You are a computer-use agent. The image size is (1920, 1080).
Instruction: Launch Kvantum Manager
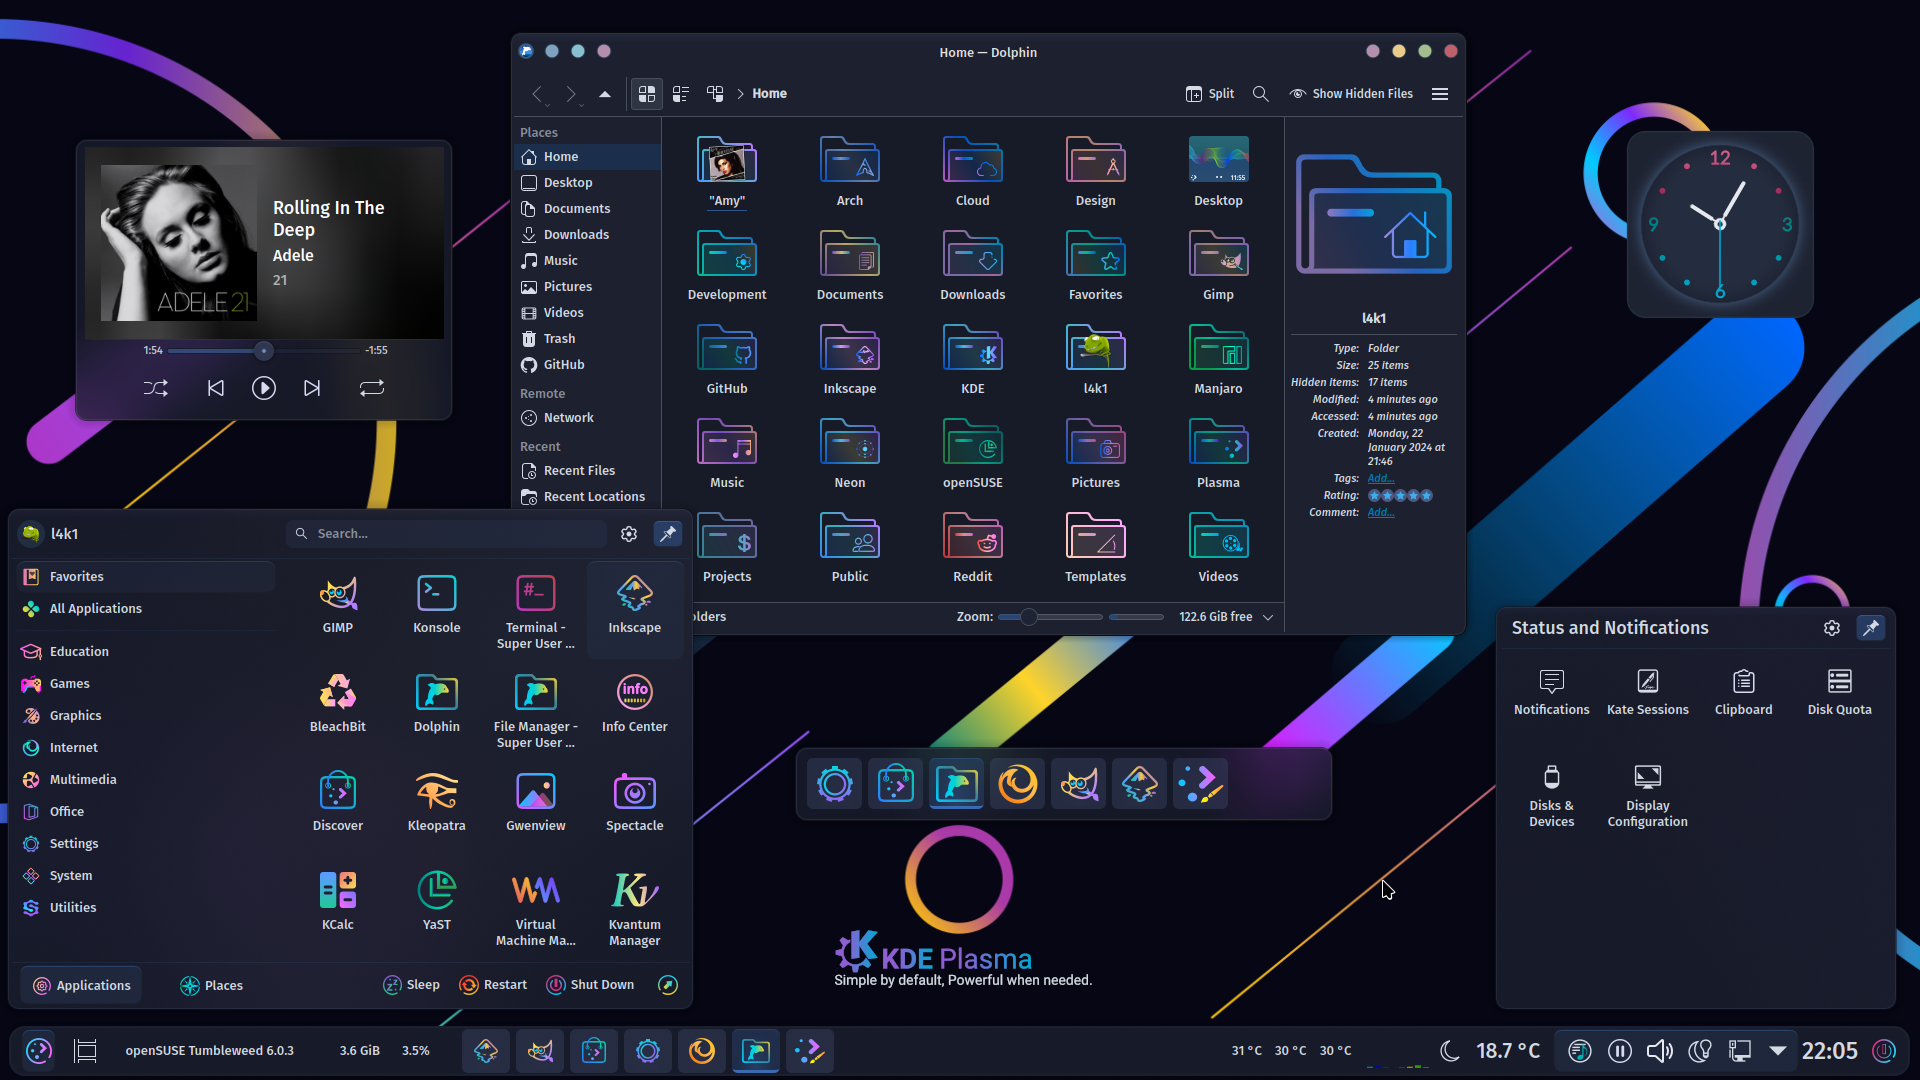click(634, 909)
